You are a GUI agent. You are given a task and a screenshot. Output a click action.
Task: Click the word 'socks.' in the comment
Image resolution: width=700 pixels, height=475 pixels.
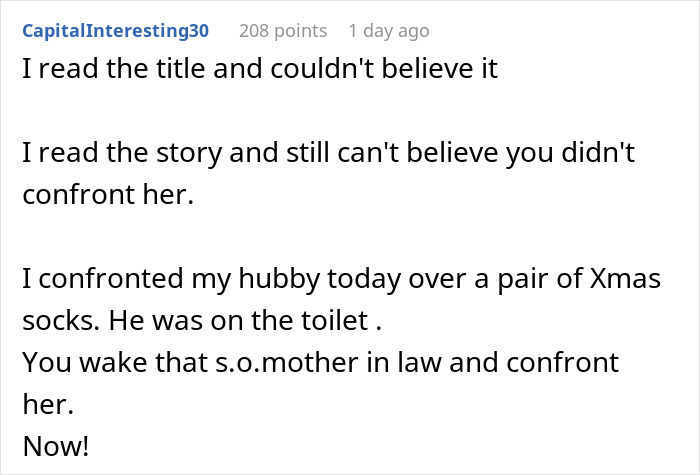[x=61, y=321]
